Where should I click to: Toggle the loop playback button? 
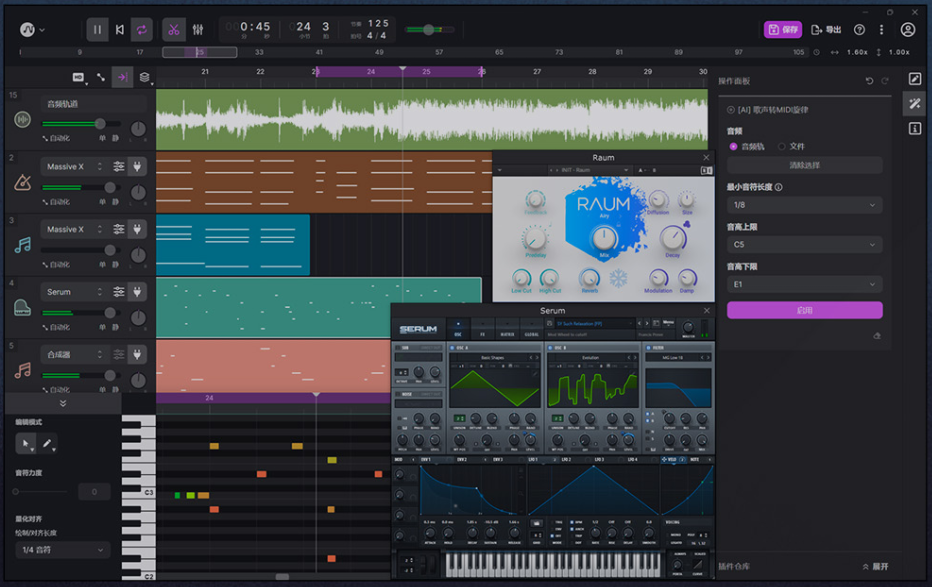point(141,29)
